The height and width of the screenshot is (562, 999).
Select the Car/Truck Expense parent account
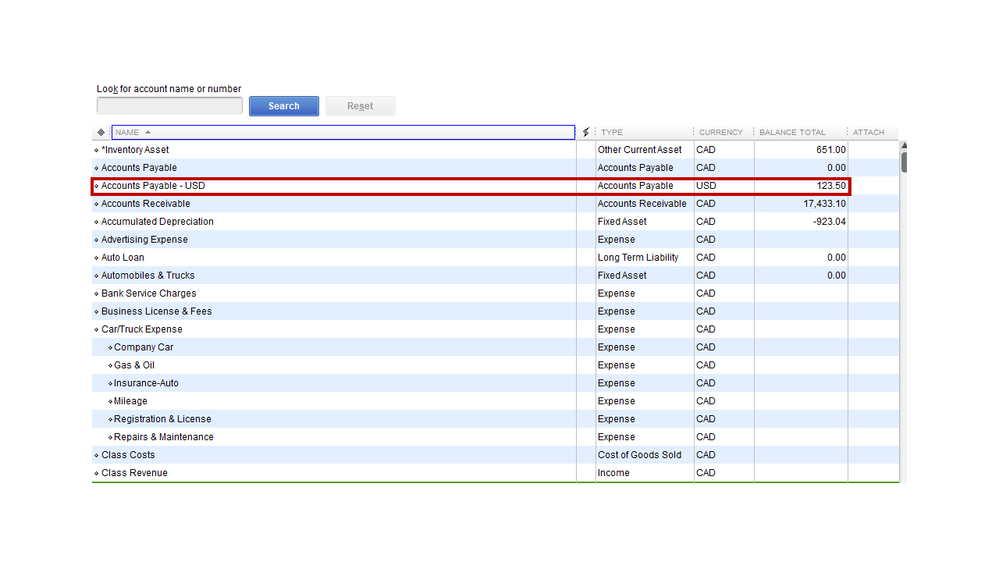496,329
